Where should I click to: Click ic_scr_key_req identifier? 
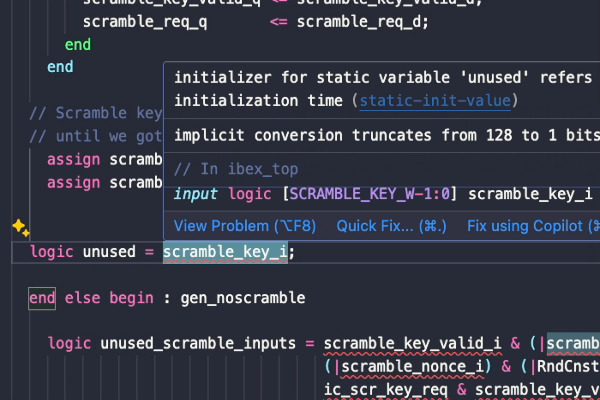tap(386, 390)
